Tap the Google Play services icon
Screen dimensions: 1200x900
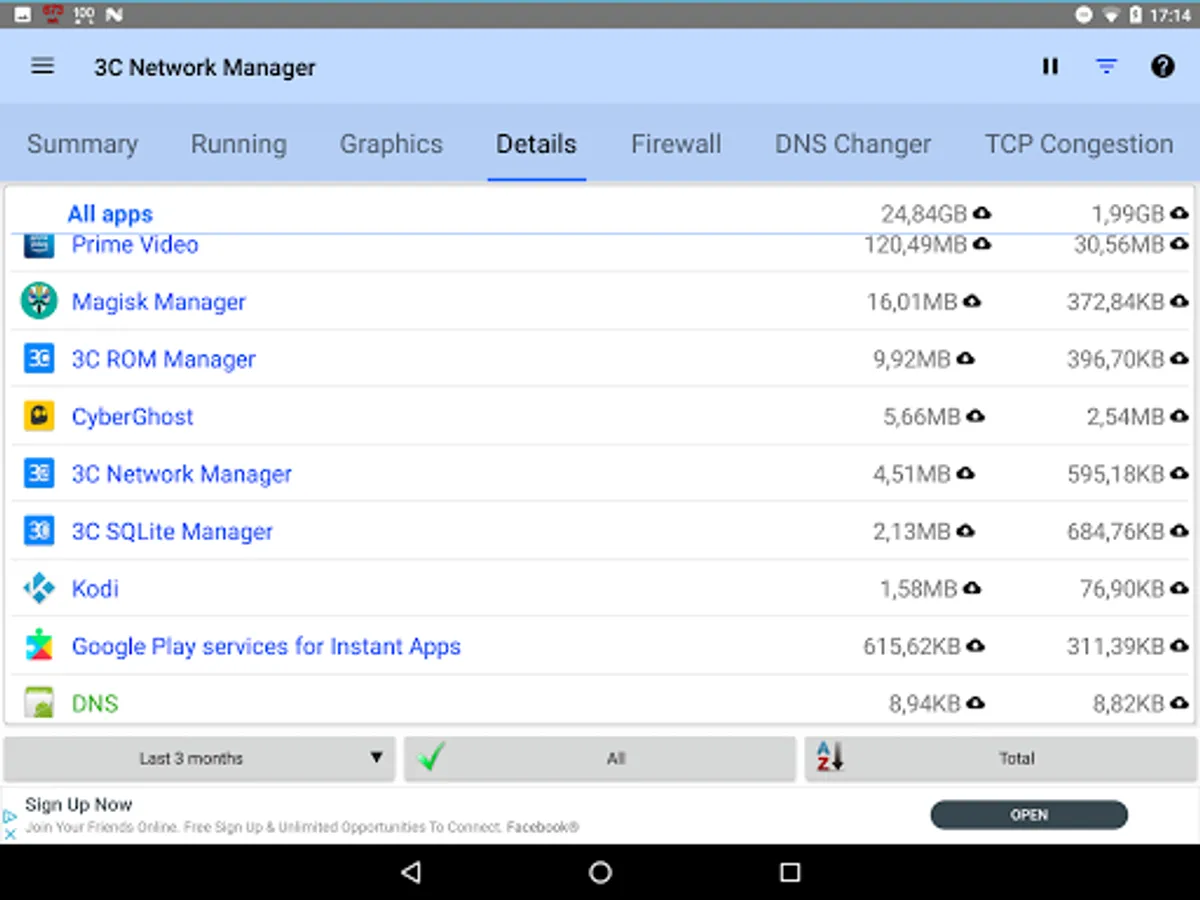click(x=39, y=646)
